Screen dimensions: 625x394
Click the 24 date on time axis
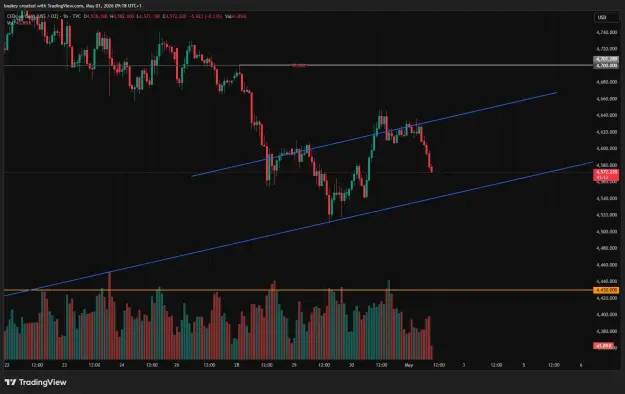point(122,365)
